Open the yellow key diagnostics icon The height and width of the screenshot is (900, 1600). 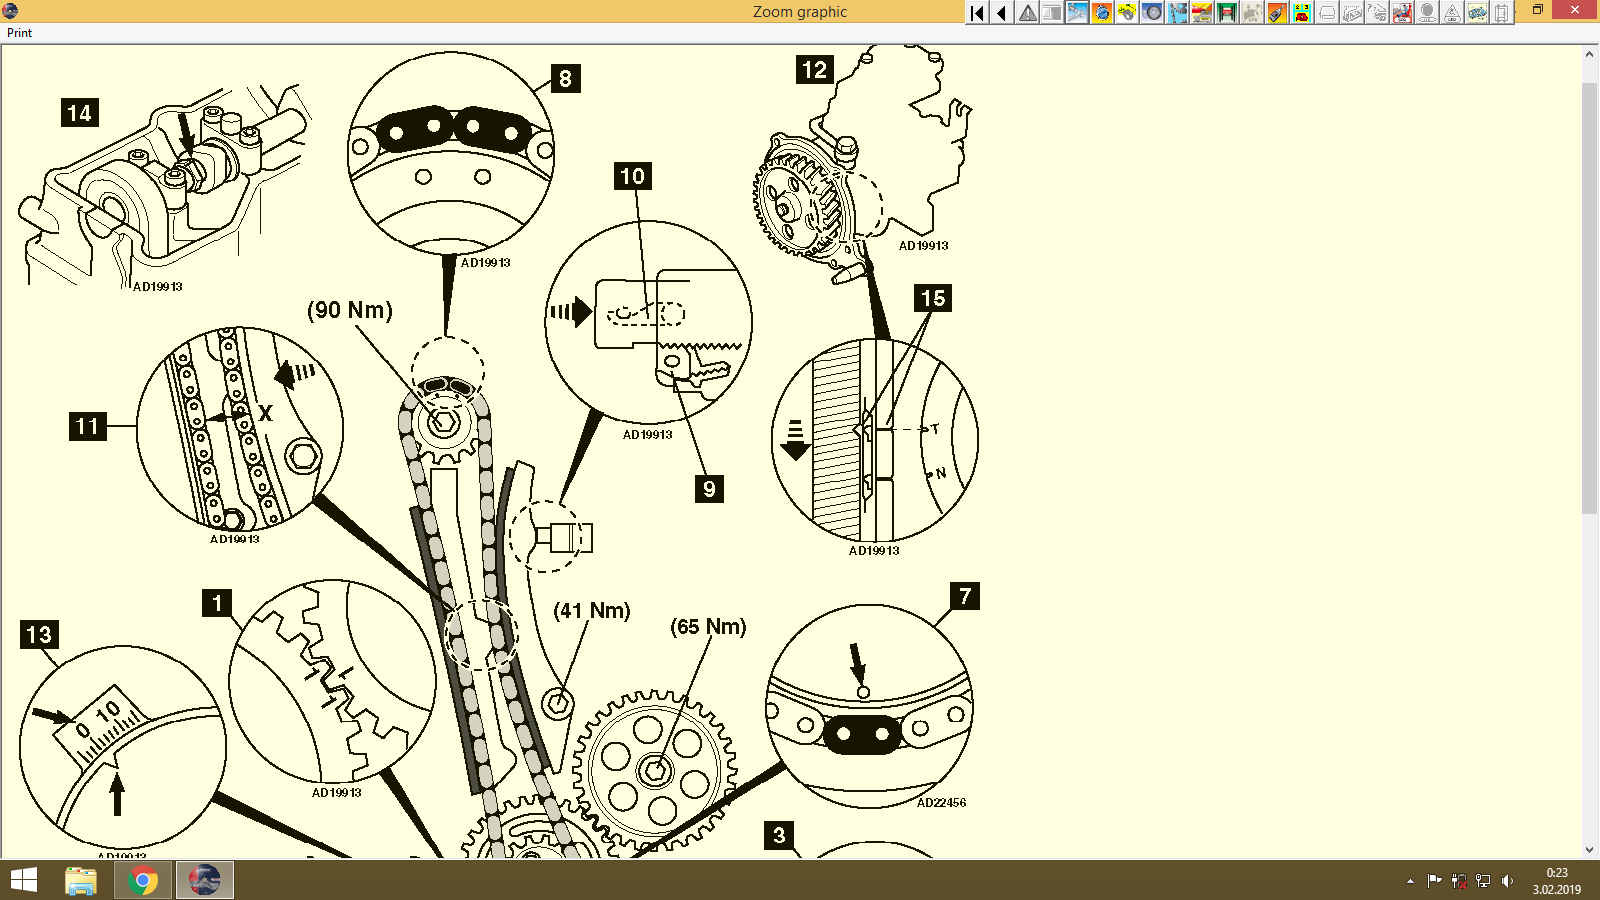1126,13
